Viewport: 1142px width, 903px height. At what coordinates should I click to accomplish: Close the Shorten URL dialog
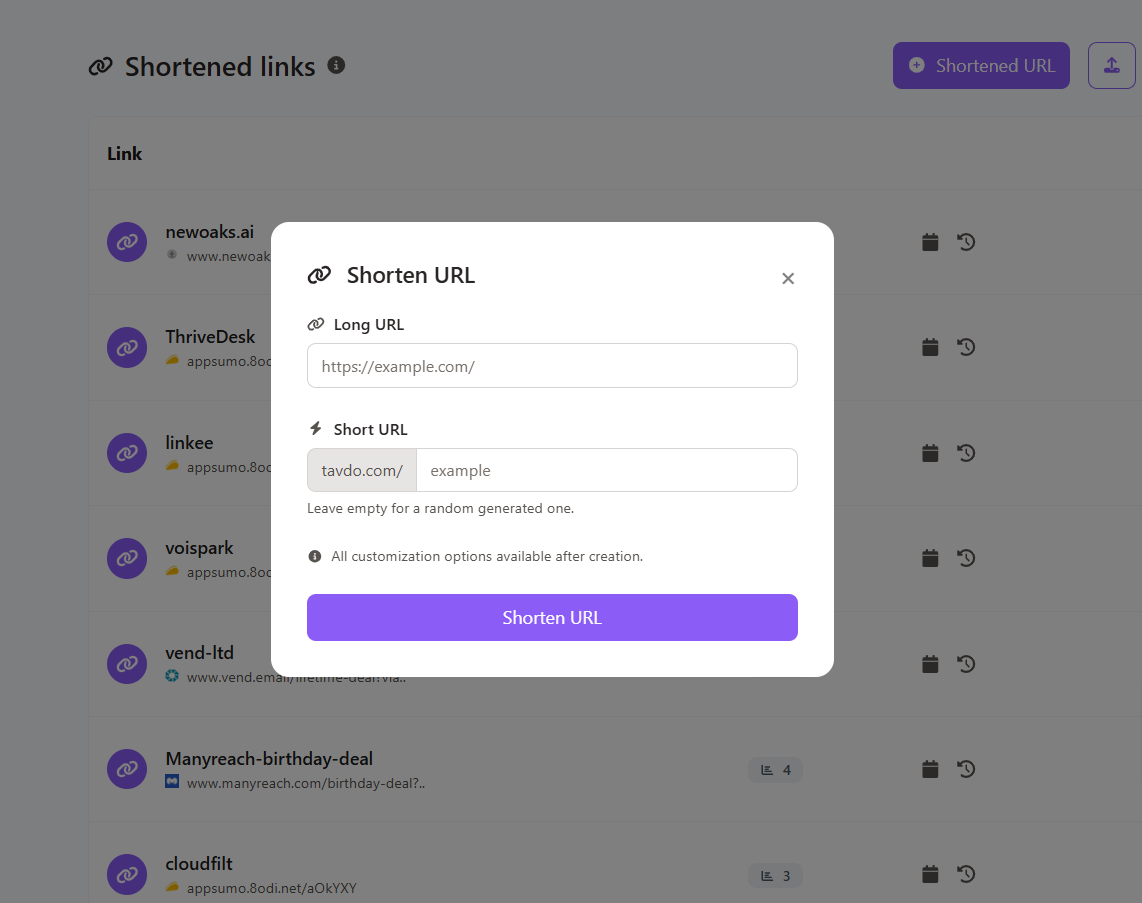(x=788, y=279)
